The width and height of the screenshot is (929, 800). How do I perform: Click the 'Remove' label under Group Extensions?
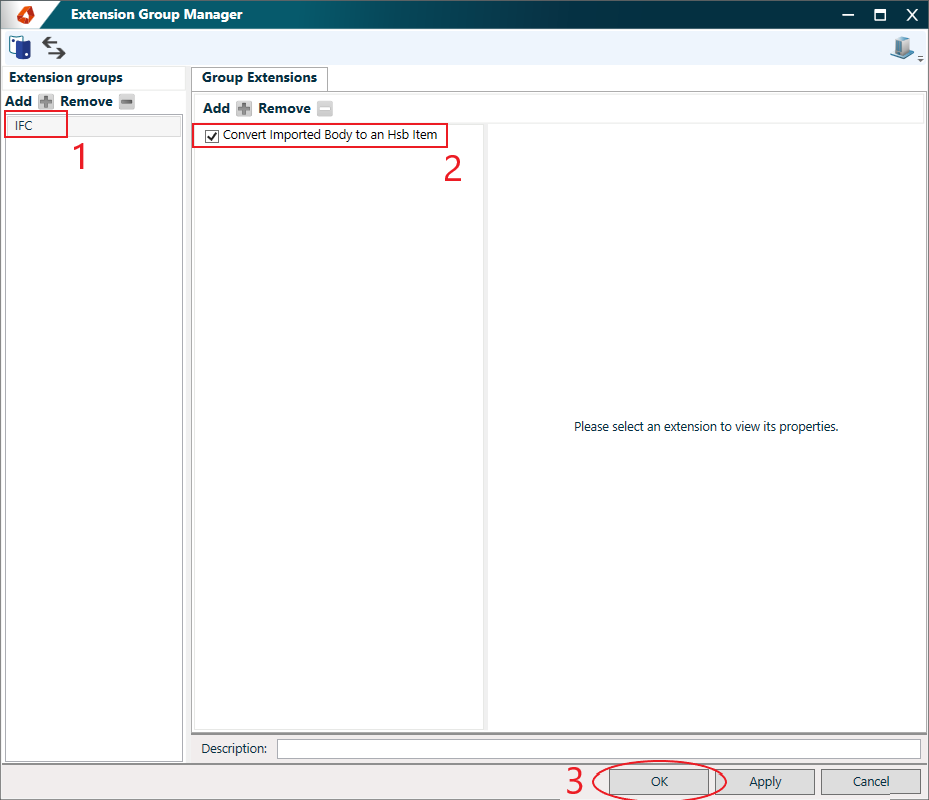(284, 108)
